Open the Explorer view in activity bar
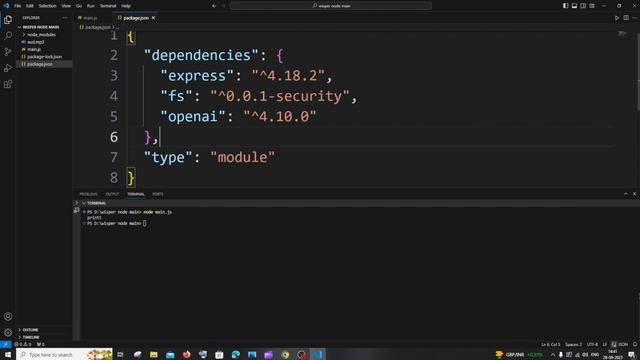 (x=8, y=20)
